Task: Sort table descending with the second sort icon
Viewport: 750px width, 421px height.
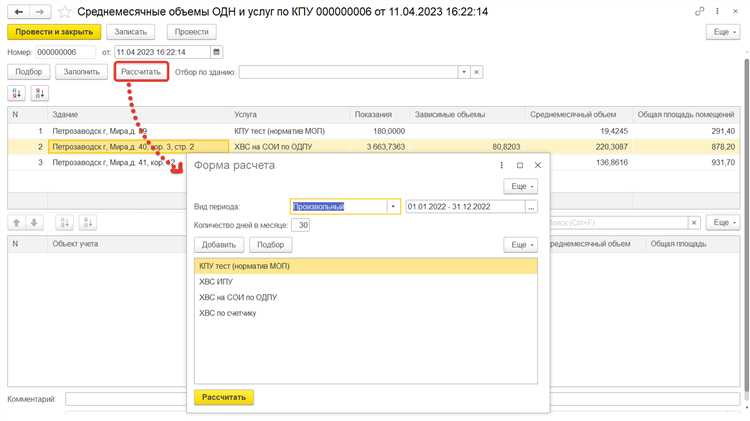Action: click(39, 93)
